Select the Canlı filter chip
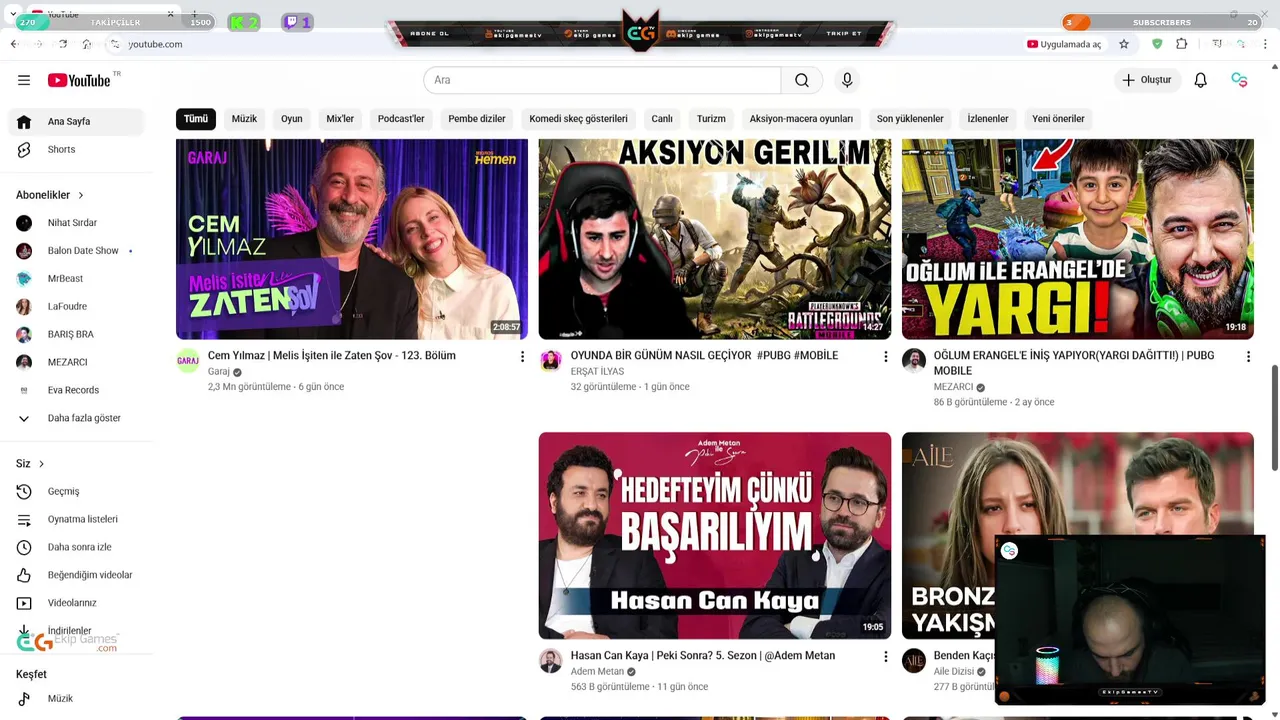Viewport: 1280px width, 720px height. pos(662,118)
